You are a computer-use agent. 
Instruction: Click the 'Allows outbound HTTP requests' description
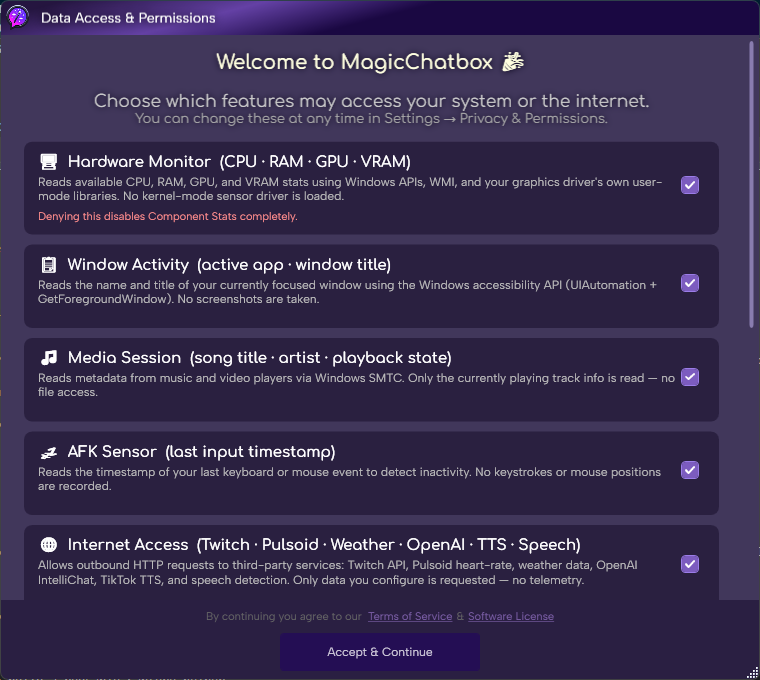(337, 572)
